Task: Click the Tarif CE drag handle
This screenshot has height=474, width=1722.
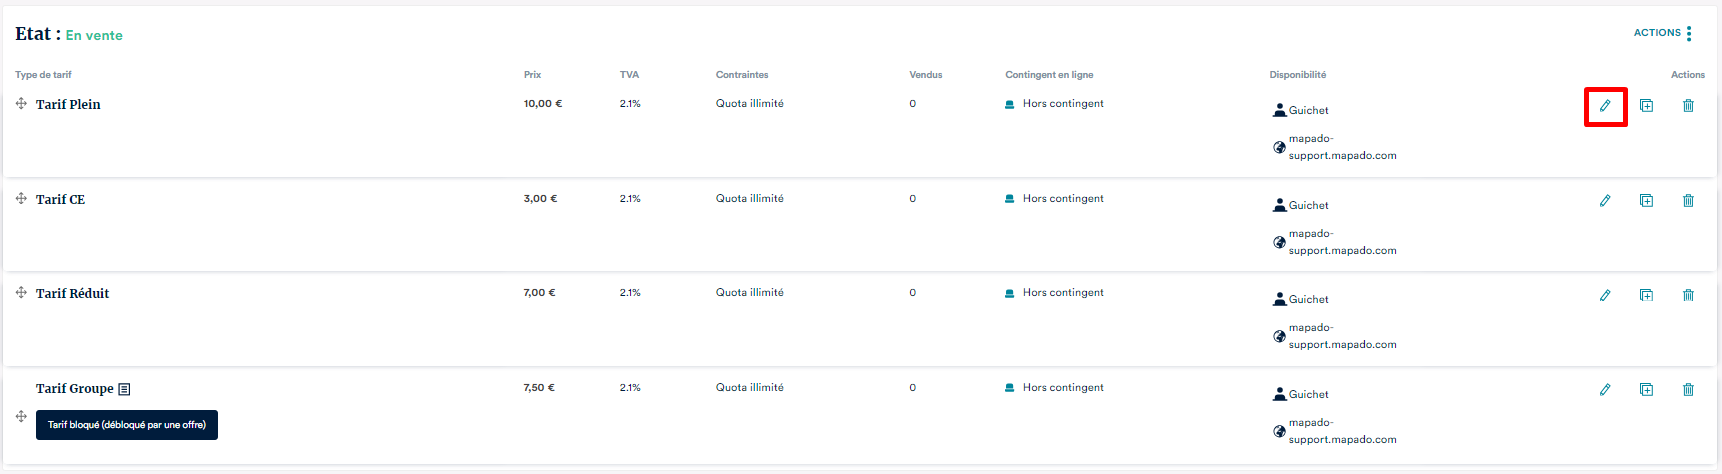Action: point(21,198)
